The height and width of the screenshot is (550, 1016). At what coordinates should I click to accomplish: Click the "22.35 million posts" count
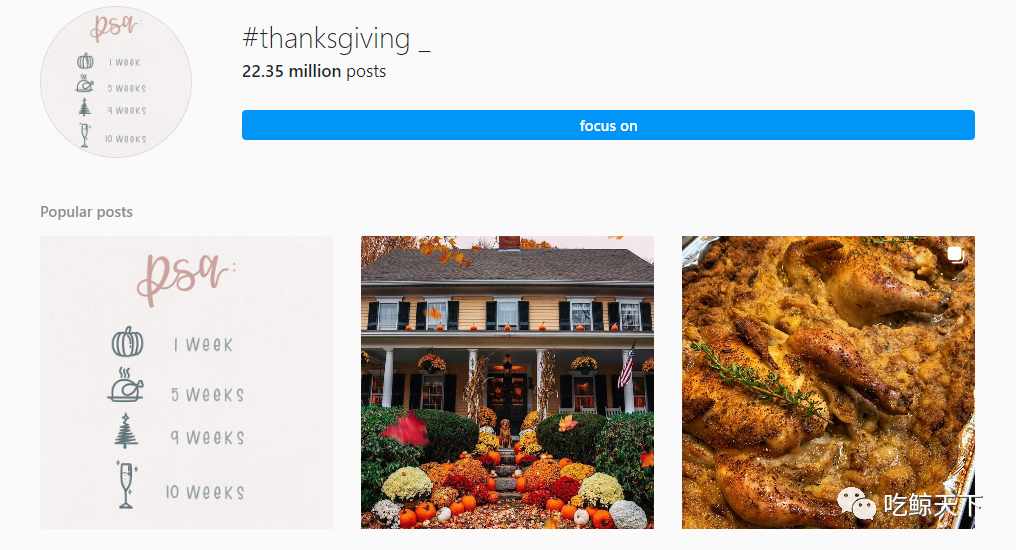314,71
